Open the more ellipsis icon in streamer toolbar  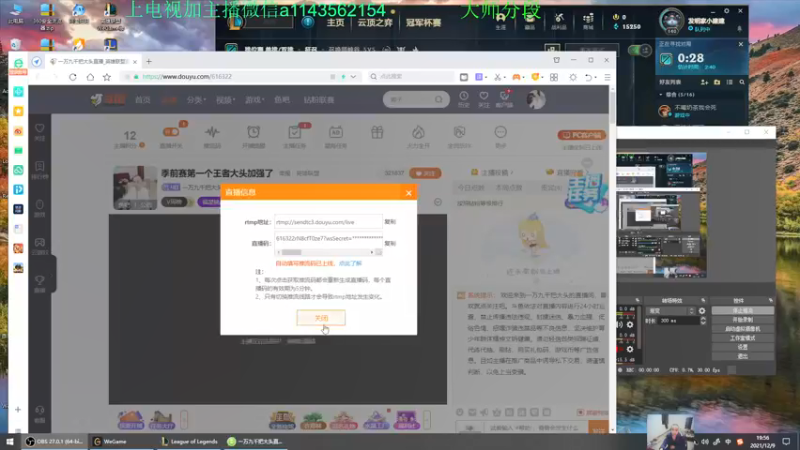coord(501,132)
